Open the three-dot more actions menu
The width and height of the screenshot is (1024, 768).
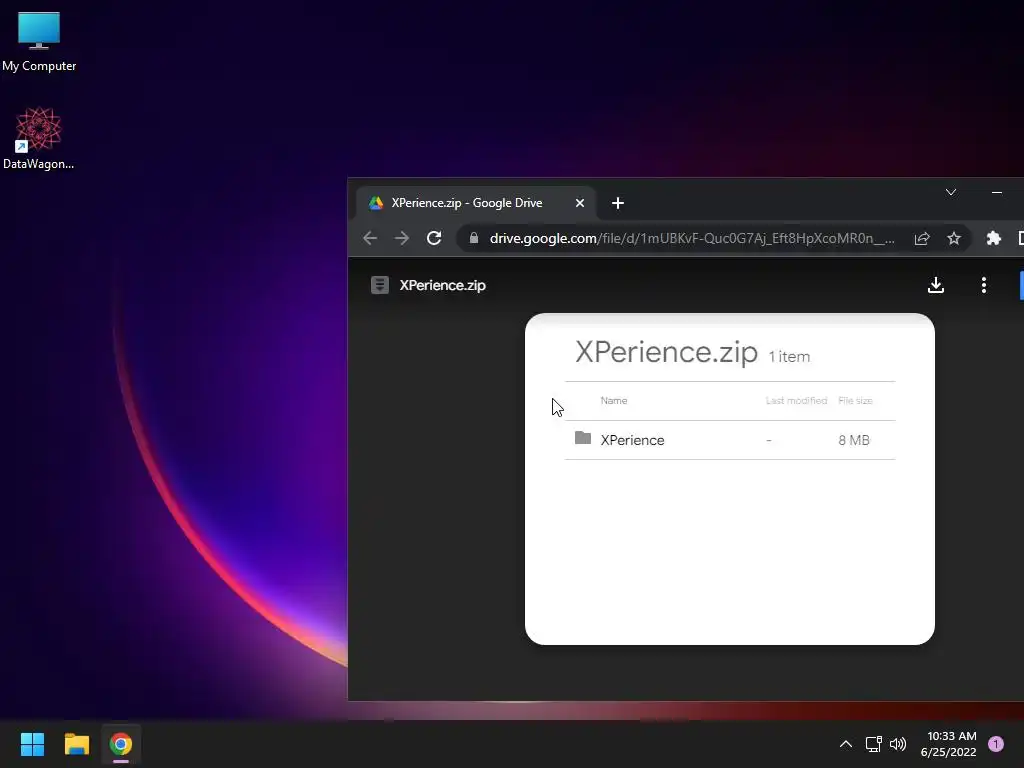click(x=984, y=285)
